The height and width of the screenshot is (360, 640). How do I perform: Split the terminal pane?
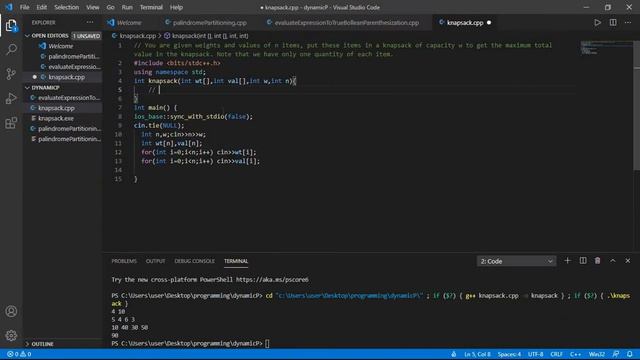583,261
